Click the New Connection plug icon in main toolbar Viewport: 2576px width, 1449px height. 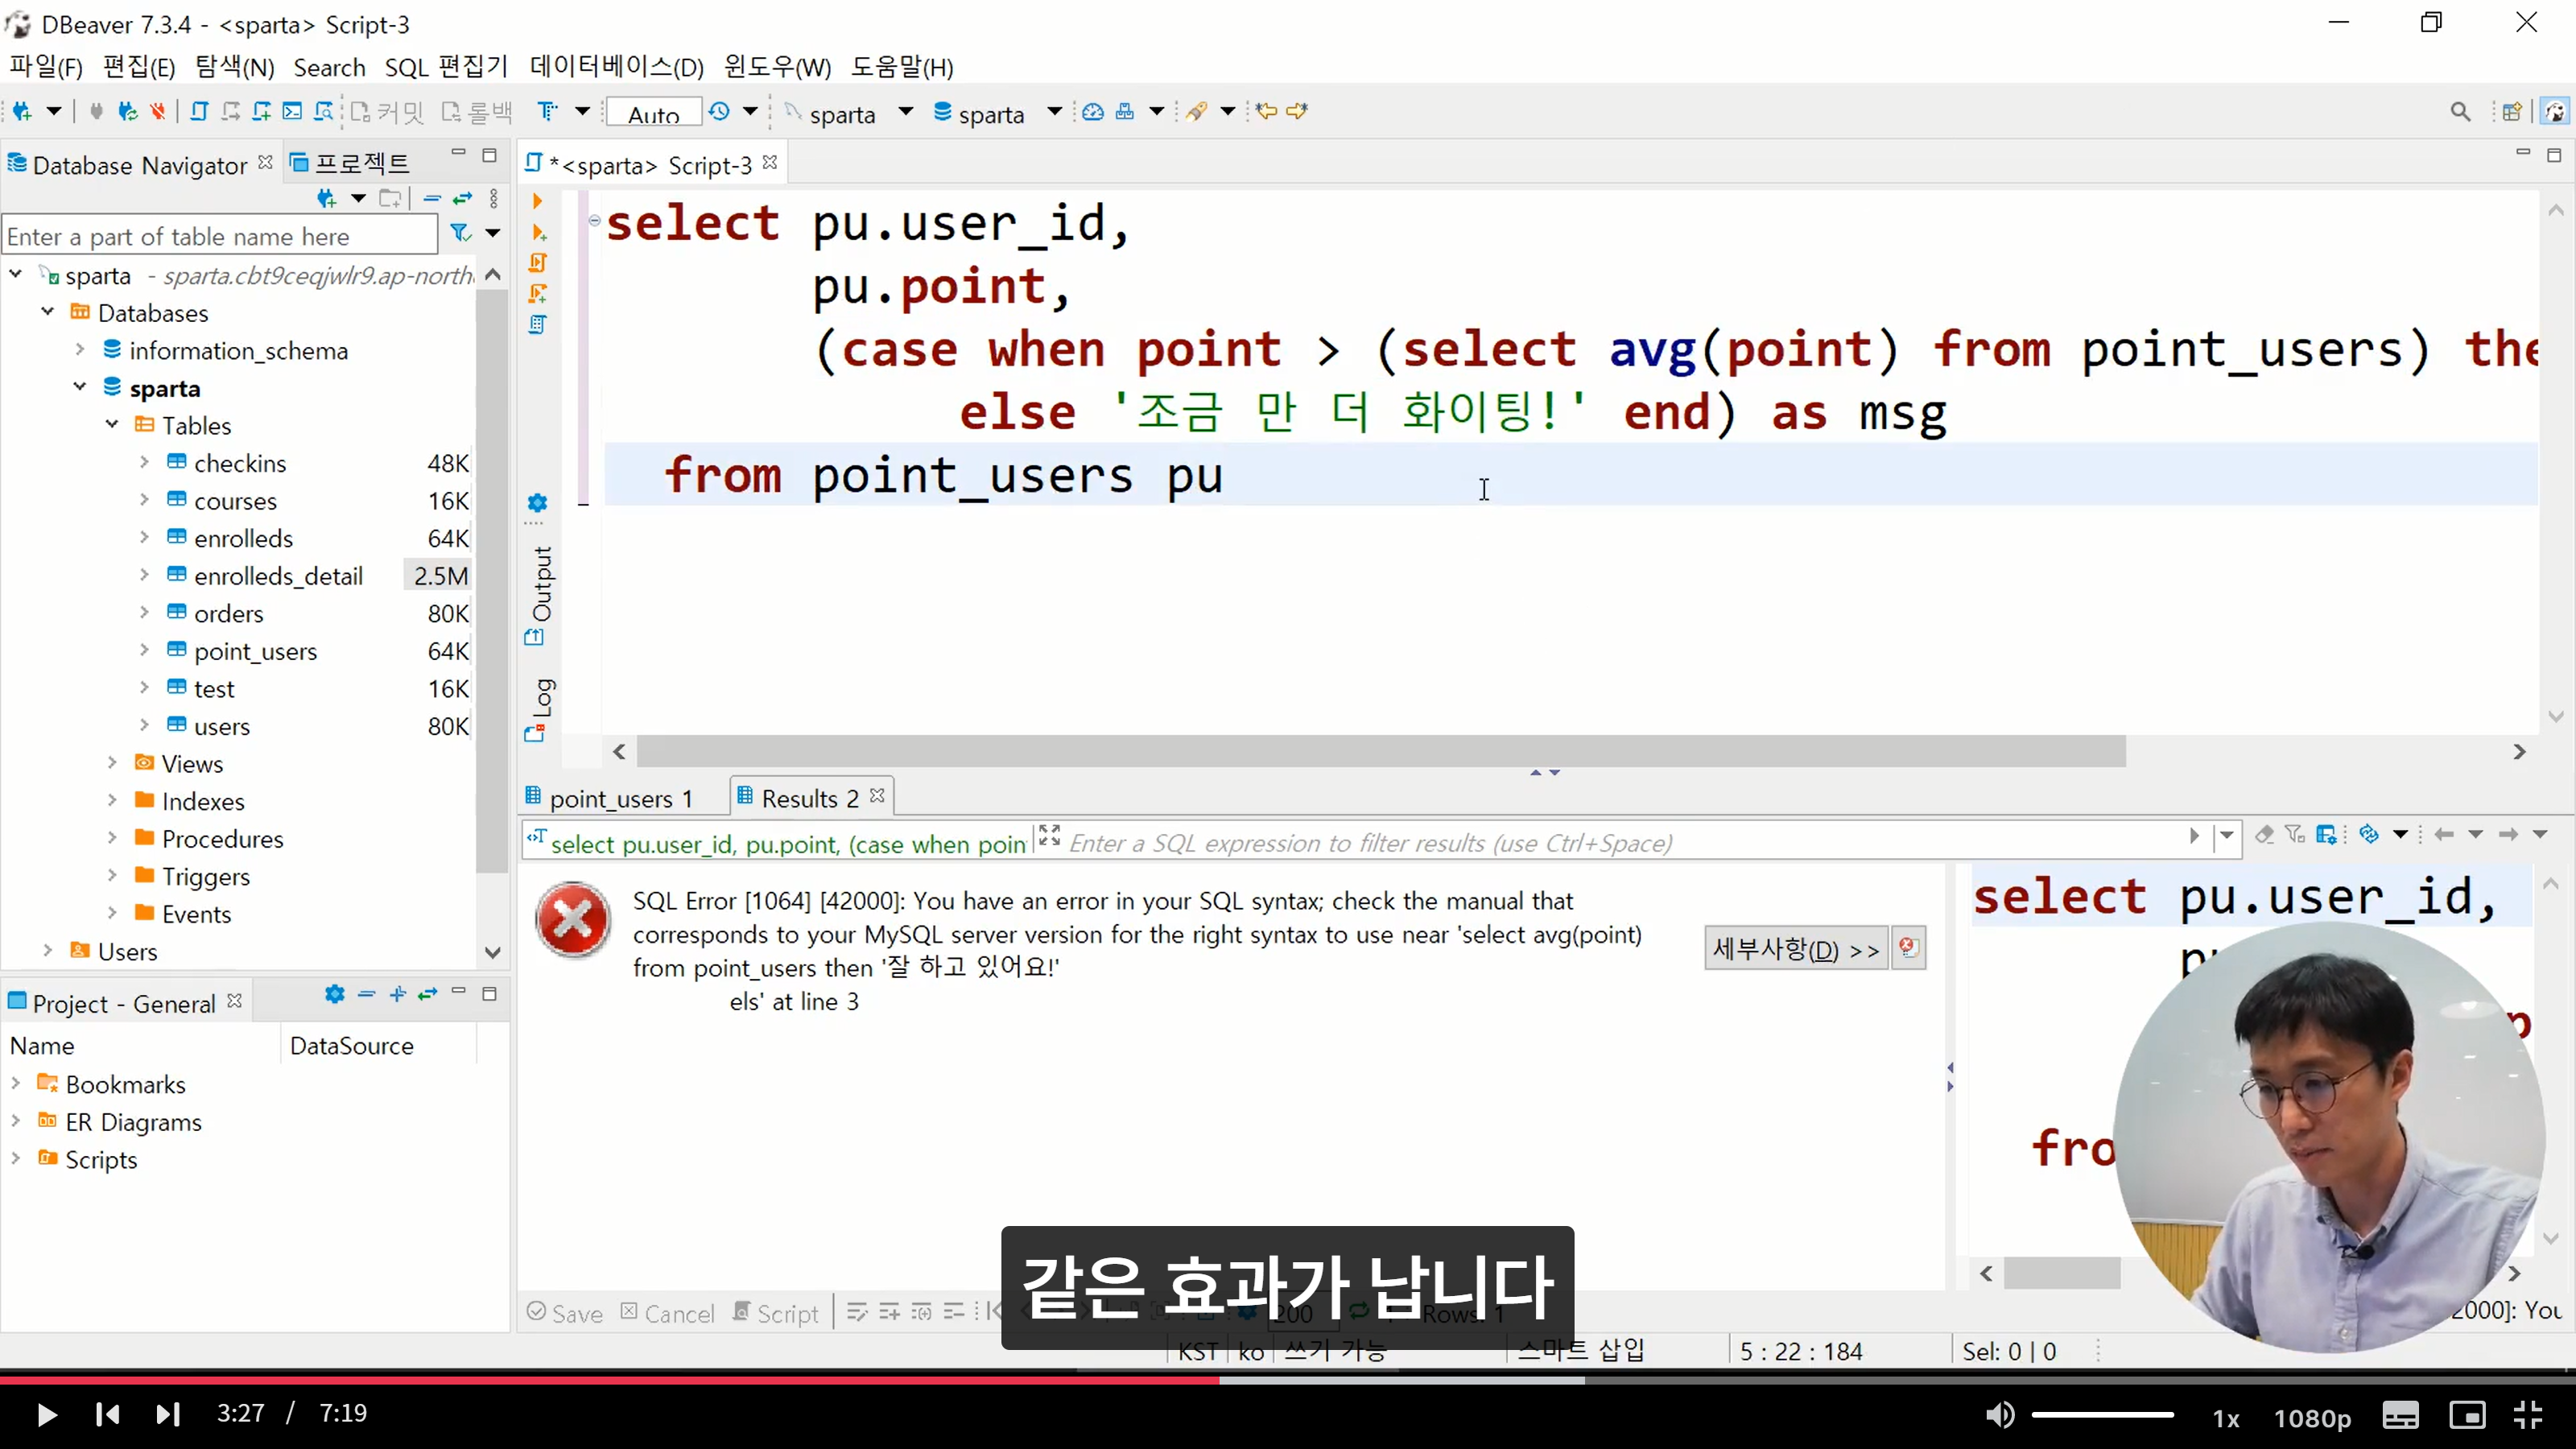tap(22, 111)
